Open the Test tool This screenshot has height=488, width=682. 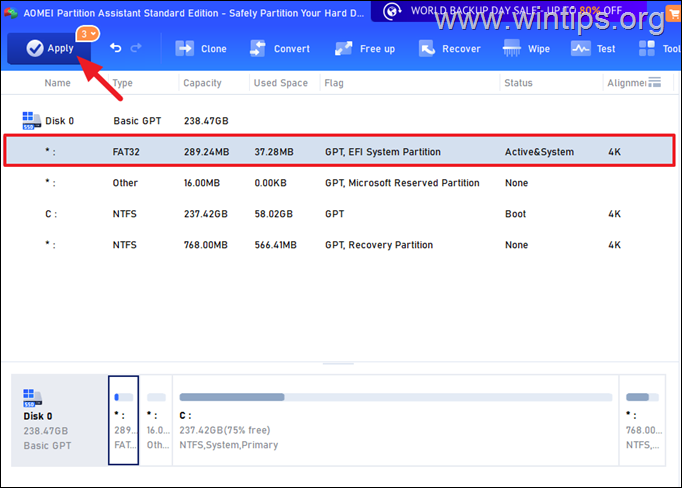[594, 48]
